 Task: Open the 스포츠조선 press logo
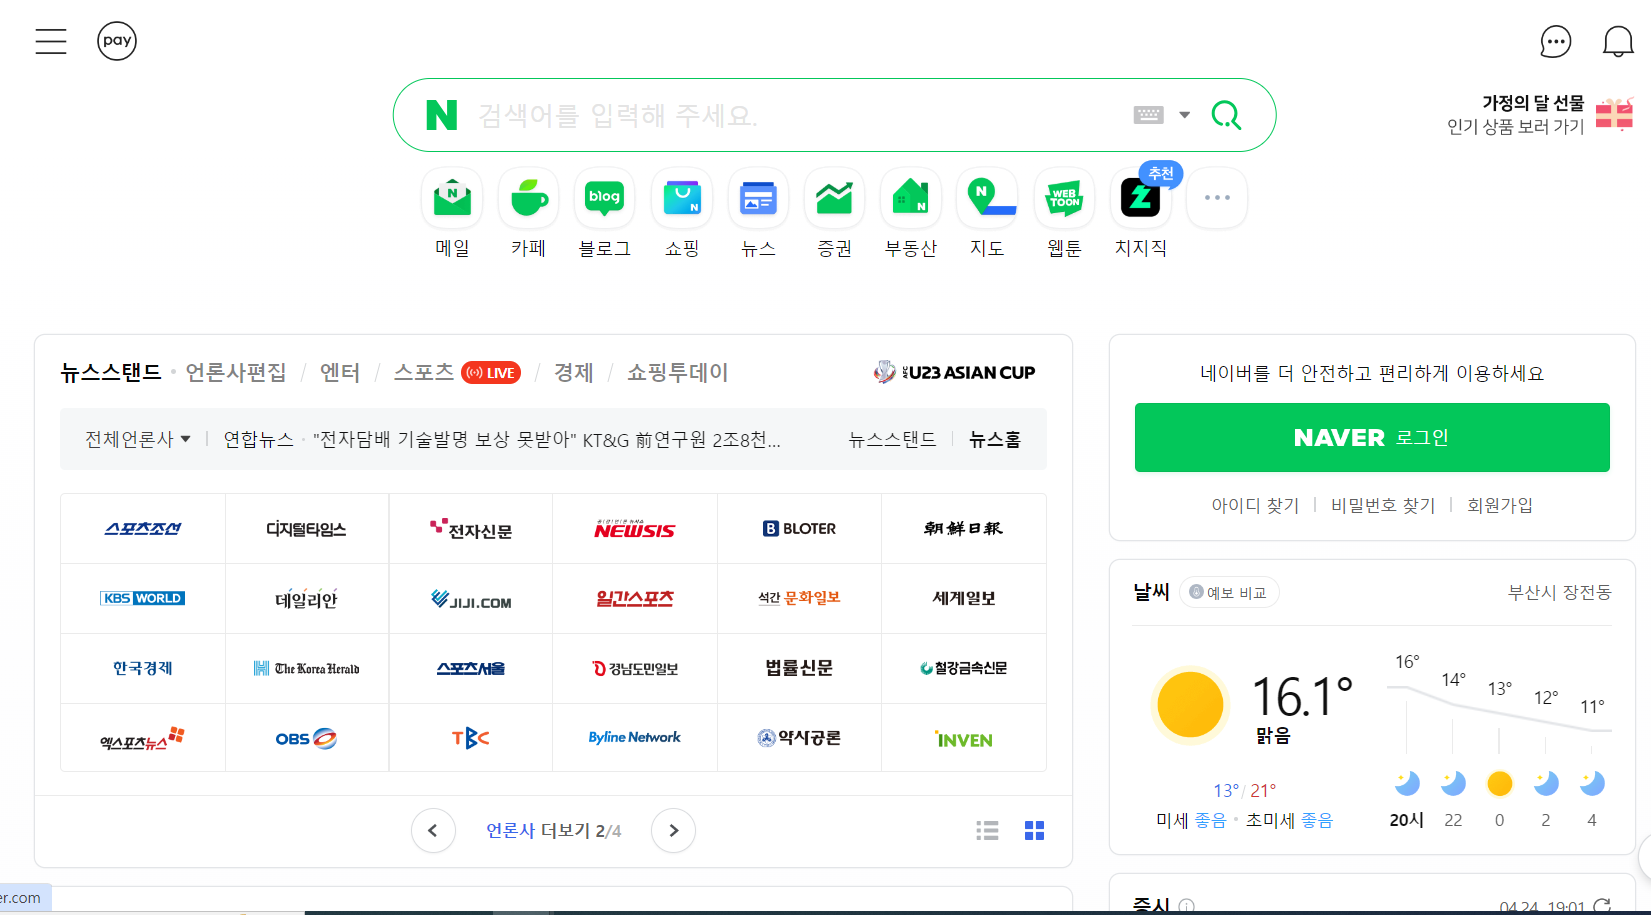(143, 529)
